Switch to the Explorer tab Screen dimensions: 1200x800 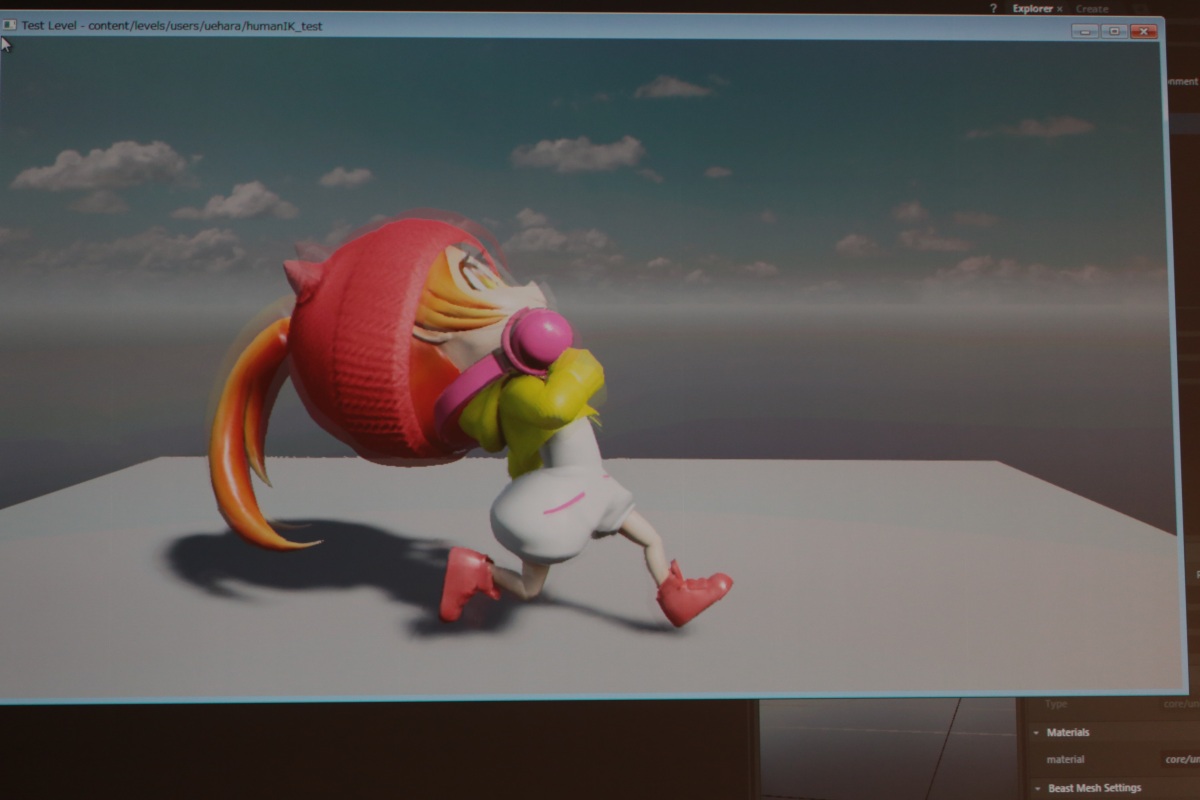coord(1032,9)
